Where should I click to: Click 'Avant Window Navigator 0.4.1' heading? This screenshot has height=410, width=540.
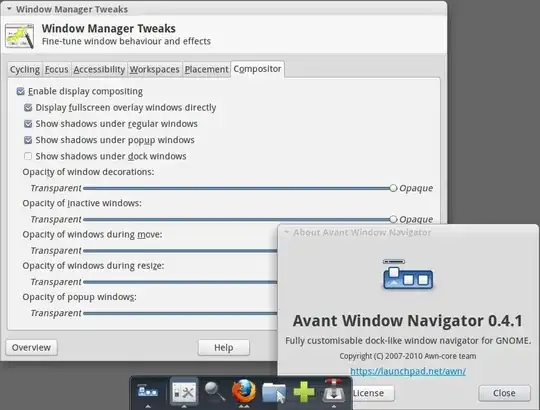[x=408, y=321]
